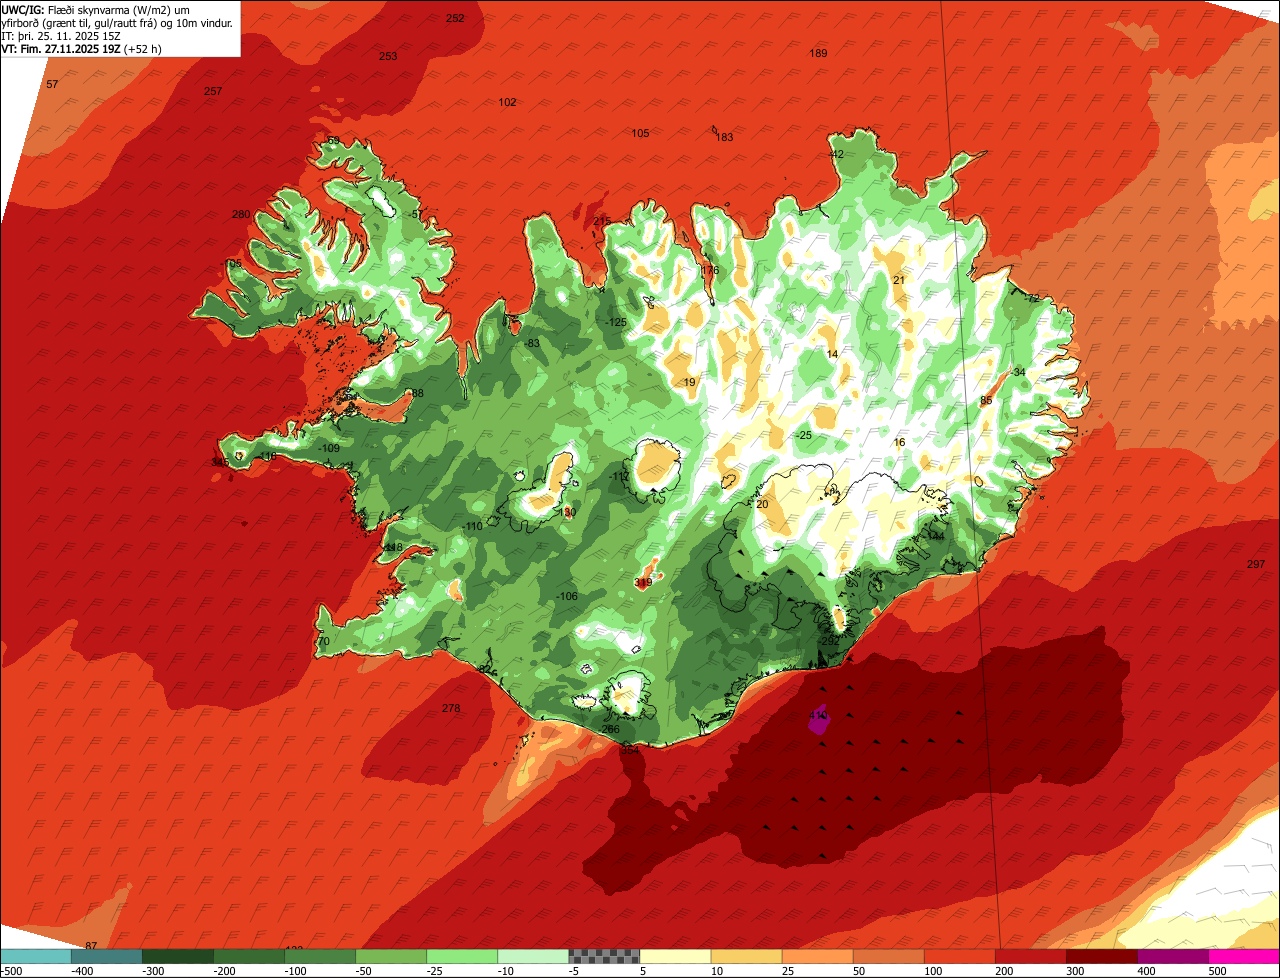Click the legend swatch between 100 and 200
The image size is (1280, 978).
pos(959,956)
